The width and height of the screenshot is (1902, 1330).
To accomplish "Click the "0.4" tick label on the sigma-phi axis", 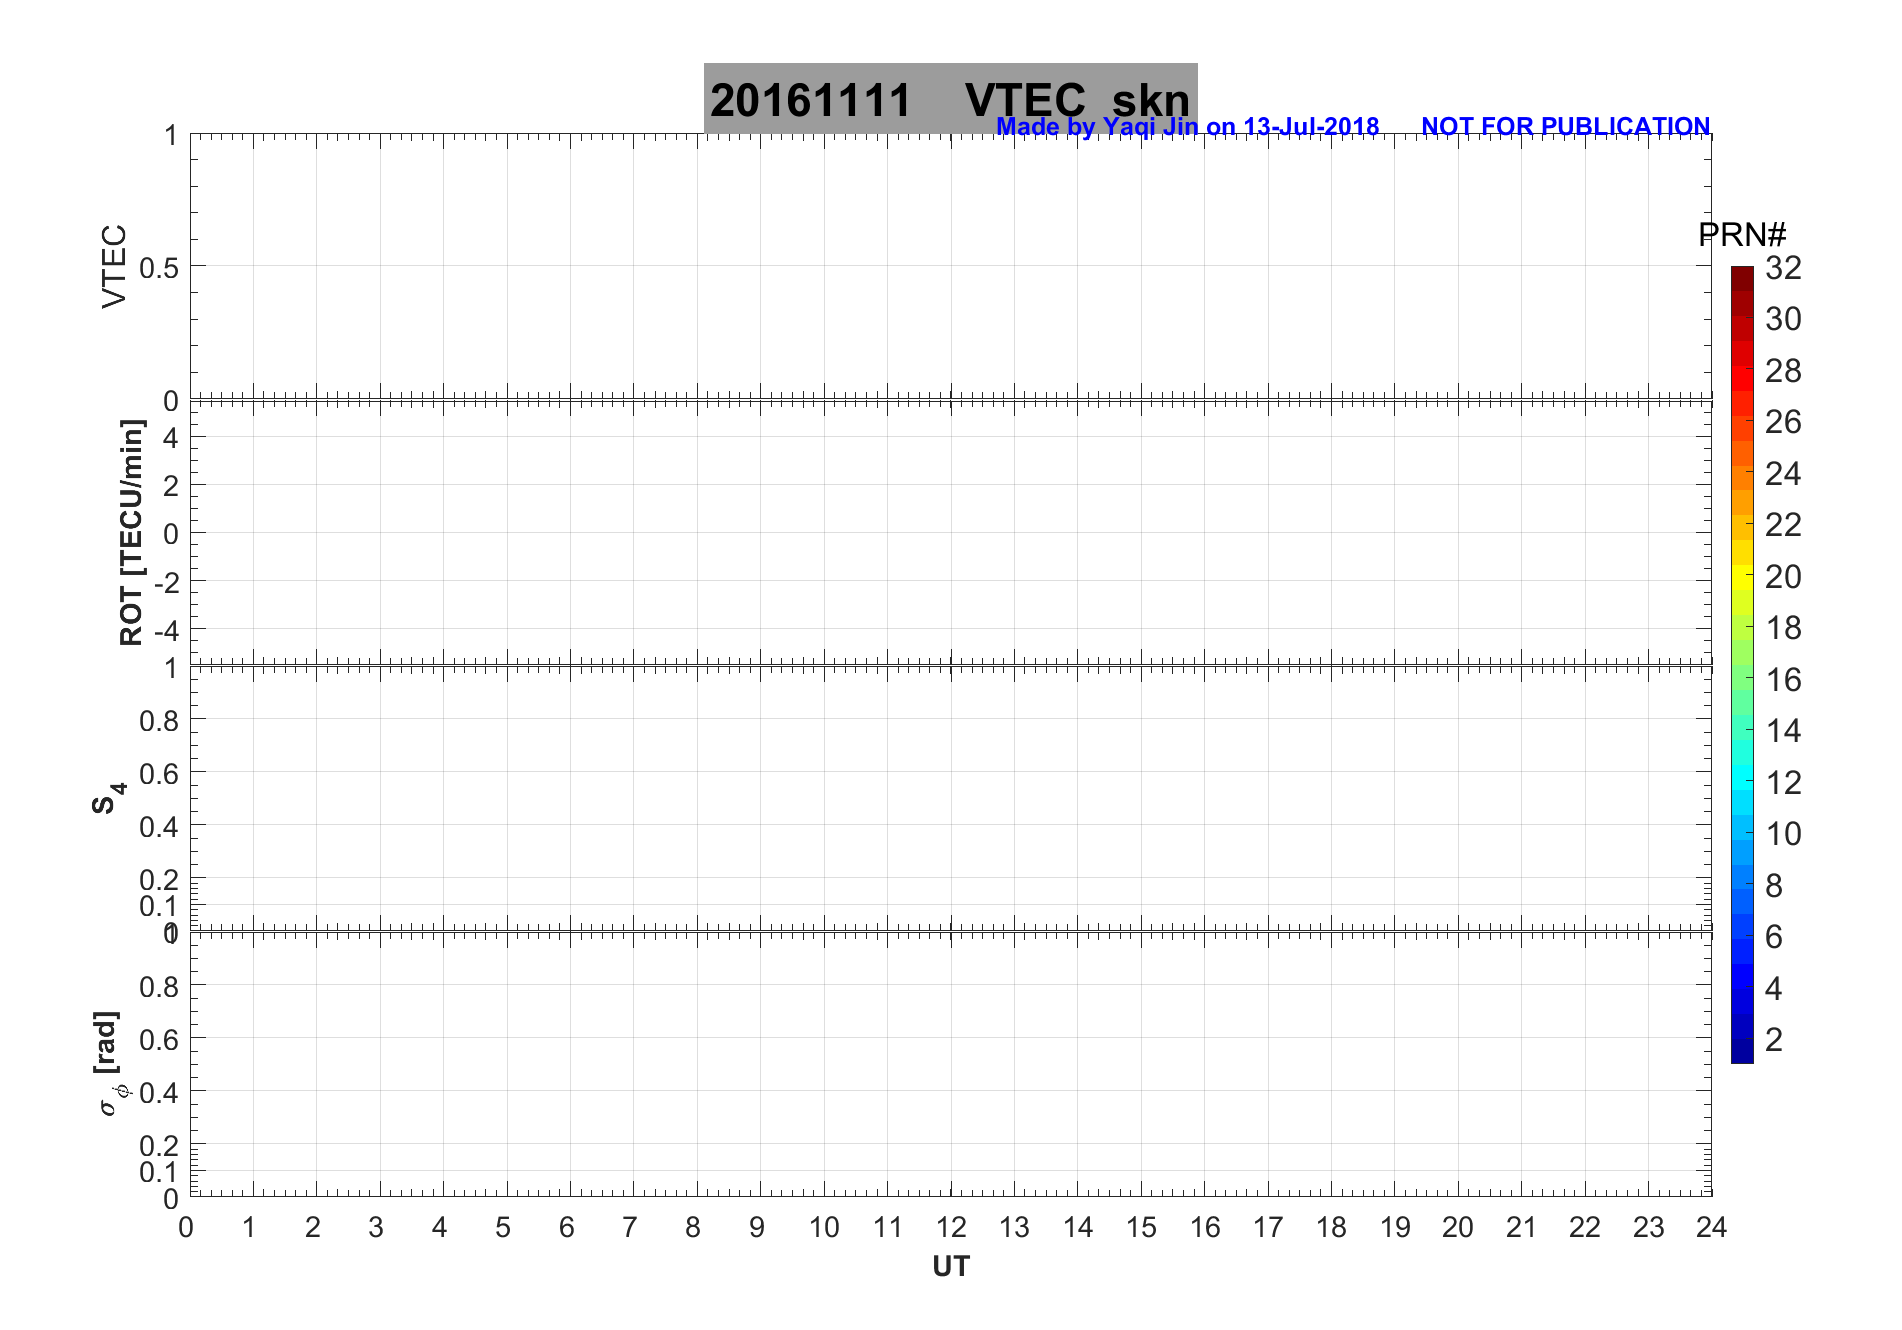I will (x=159, y=1093).
